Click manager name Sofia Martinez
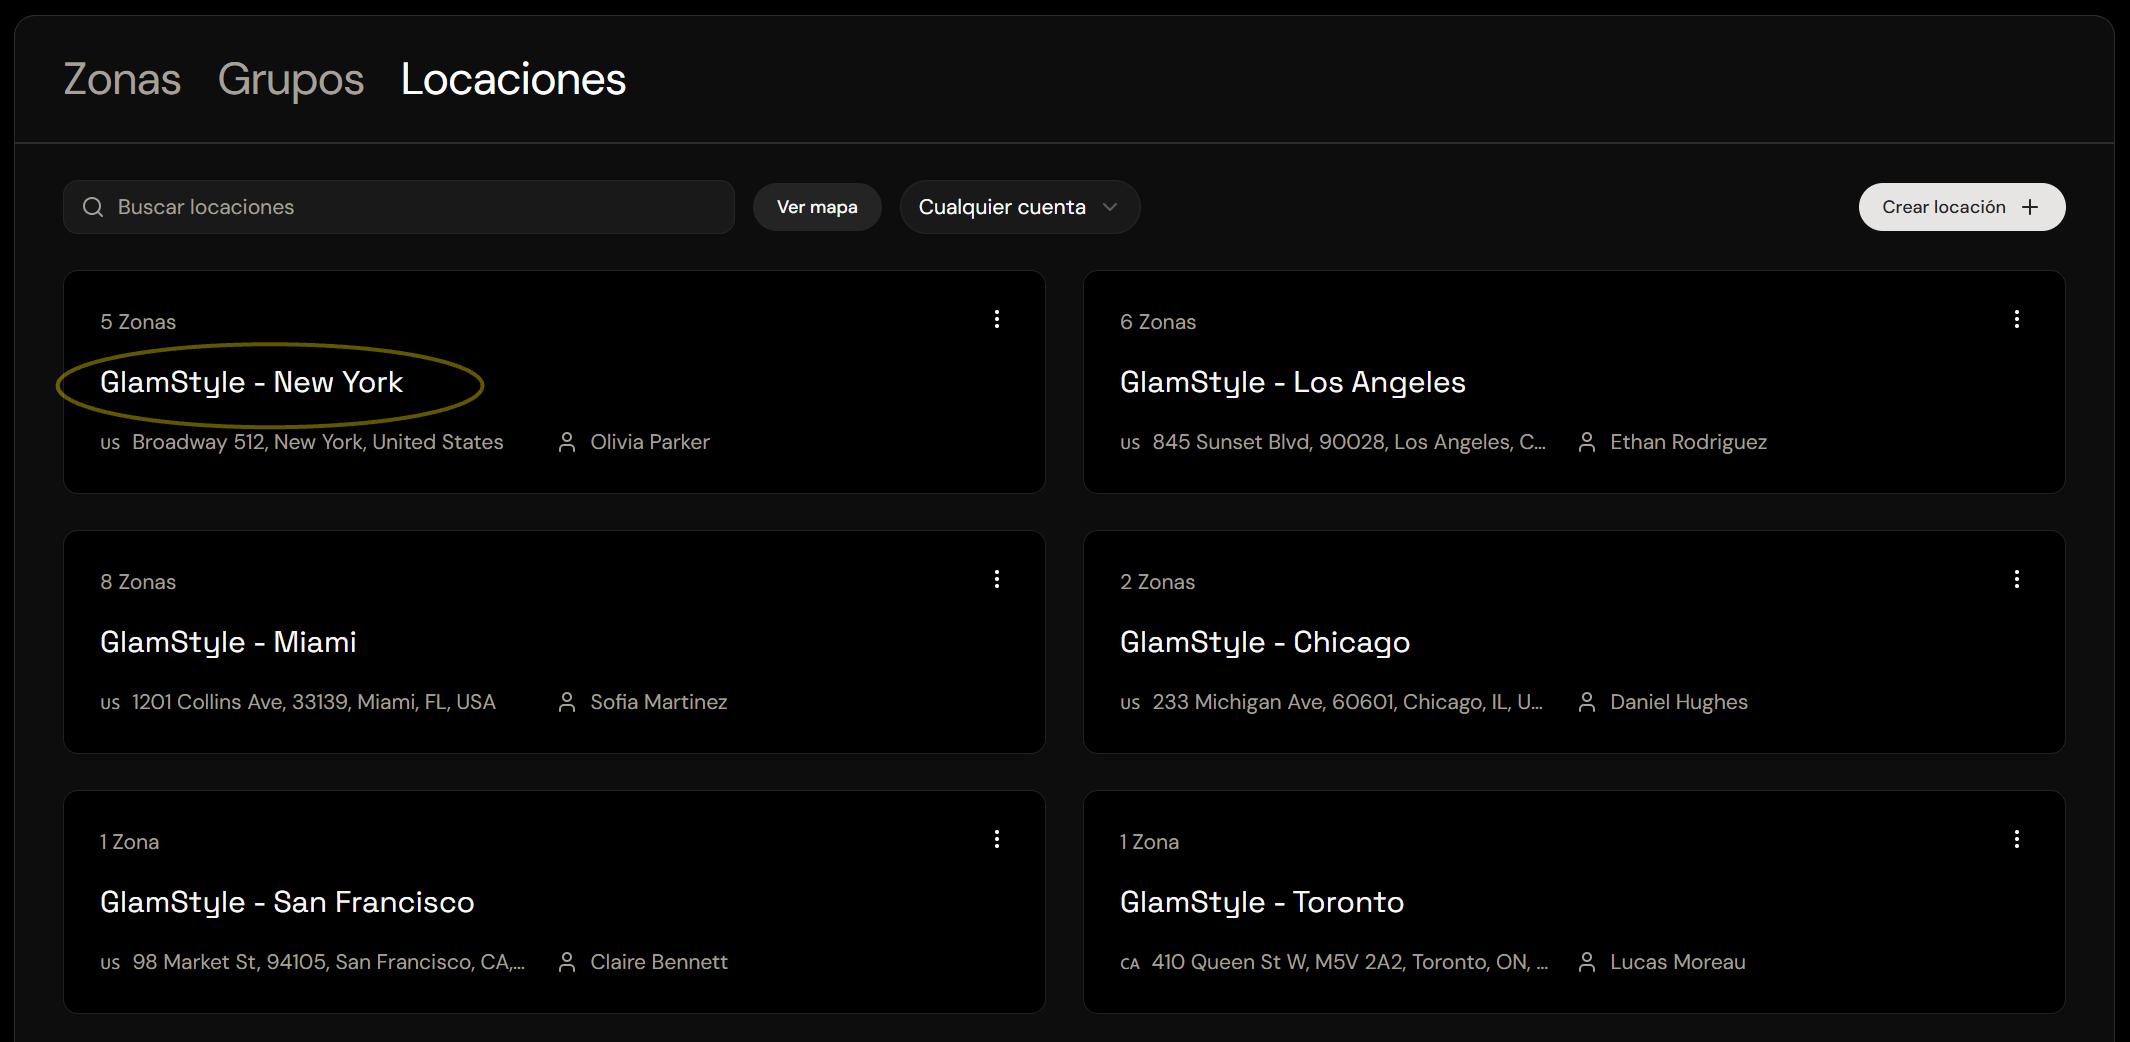This screenshot has height=1042, width=2130. click(659, 702)
